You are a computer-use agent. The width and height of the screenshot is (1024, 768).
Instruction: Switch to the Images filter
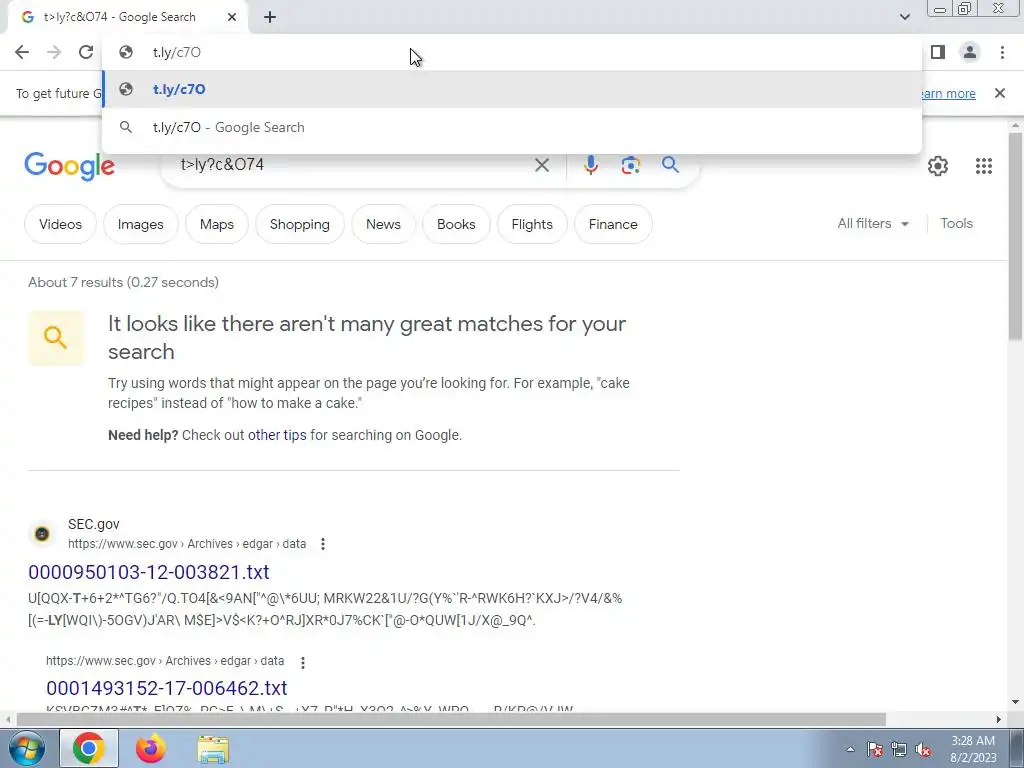(x=140, y=224)
